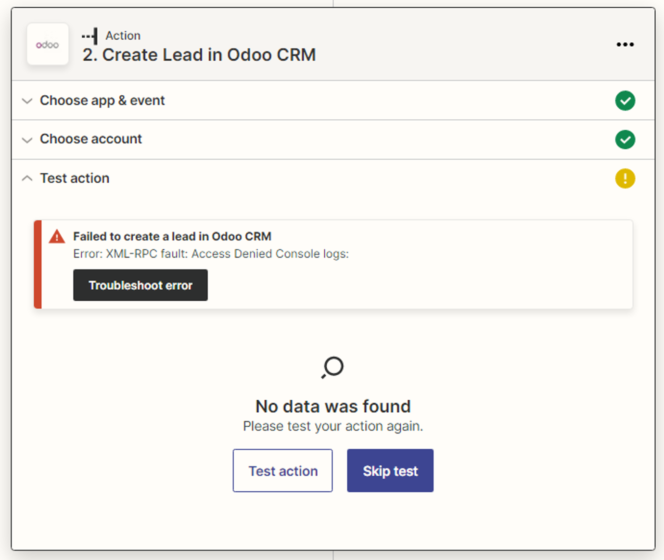Click the outlined Test action button
Viewport: 664px width, 560px height.
[283, 471]
